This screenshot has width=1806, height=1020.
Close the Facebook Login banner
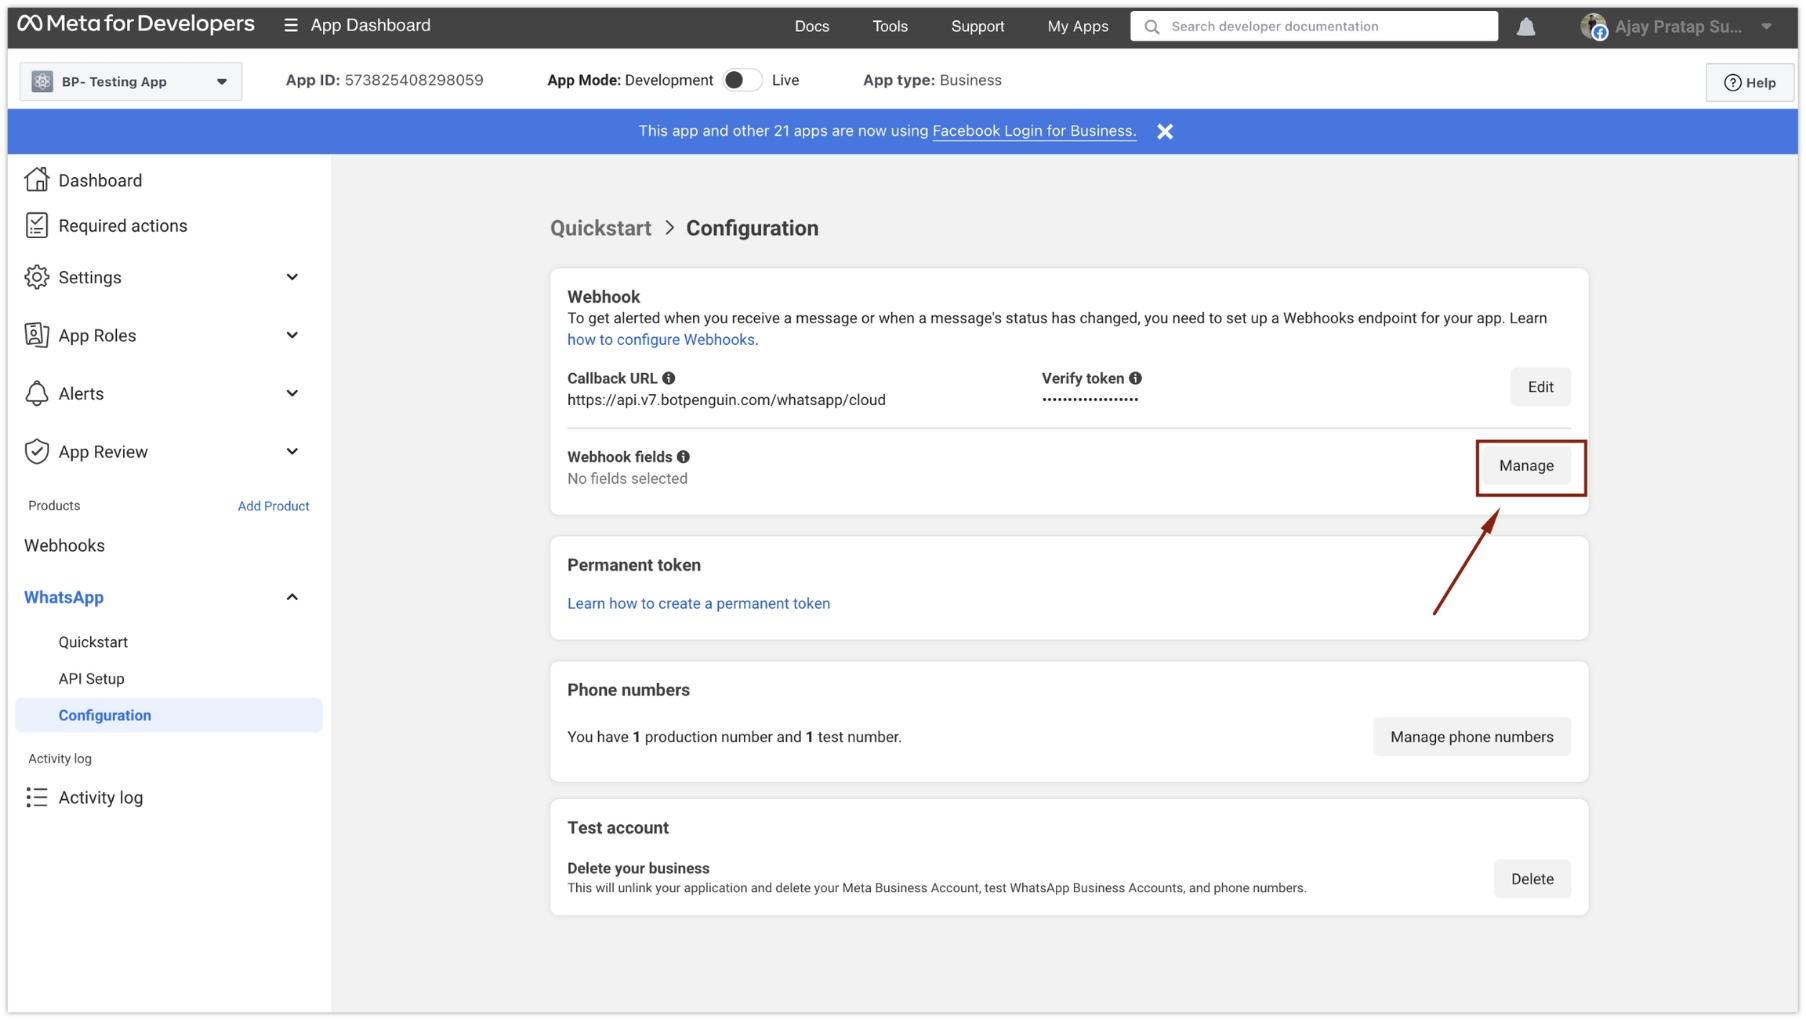1165,131
